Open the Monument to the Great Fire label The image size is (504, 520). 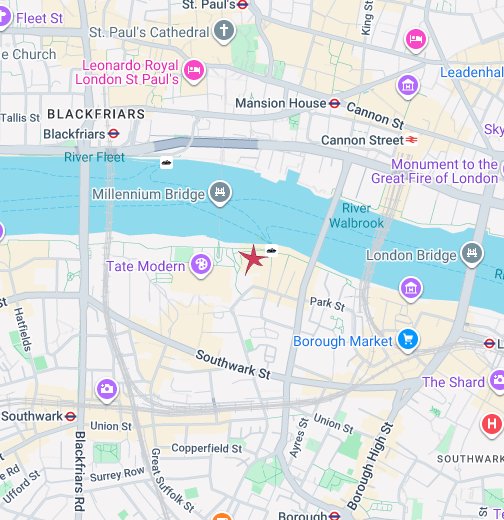click(x=435, y=171)
